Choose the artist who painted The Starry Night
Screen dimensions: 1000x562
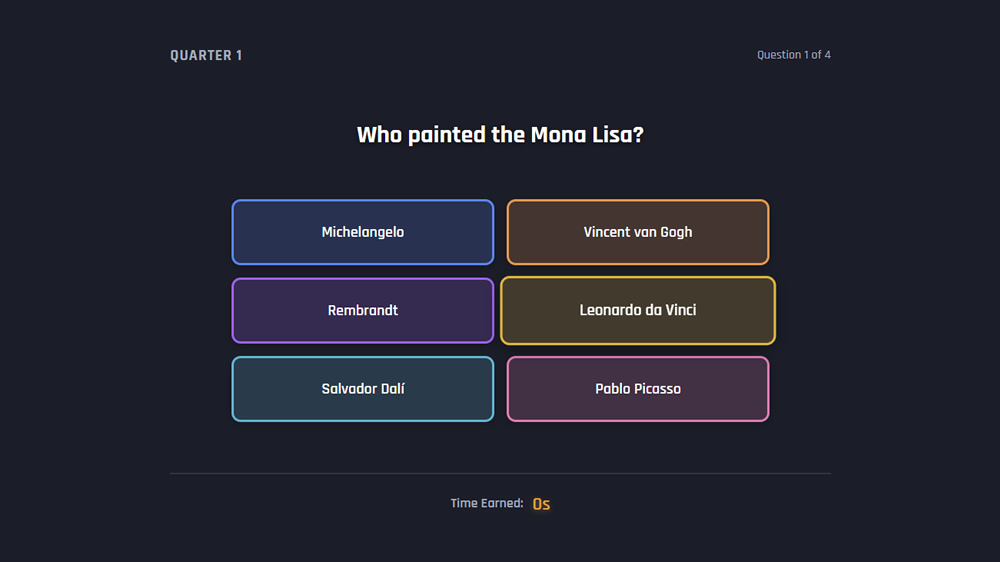click(637, 232)
